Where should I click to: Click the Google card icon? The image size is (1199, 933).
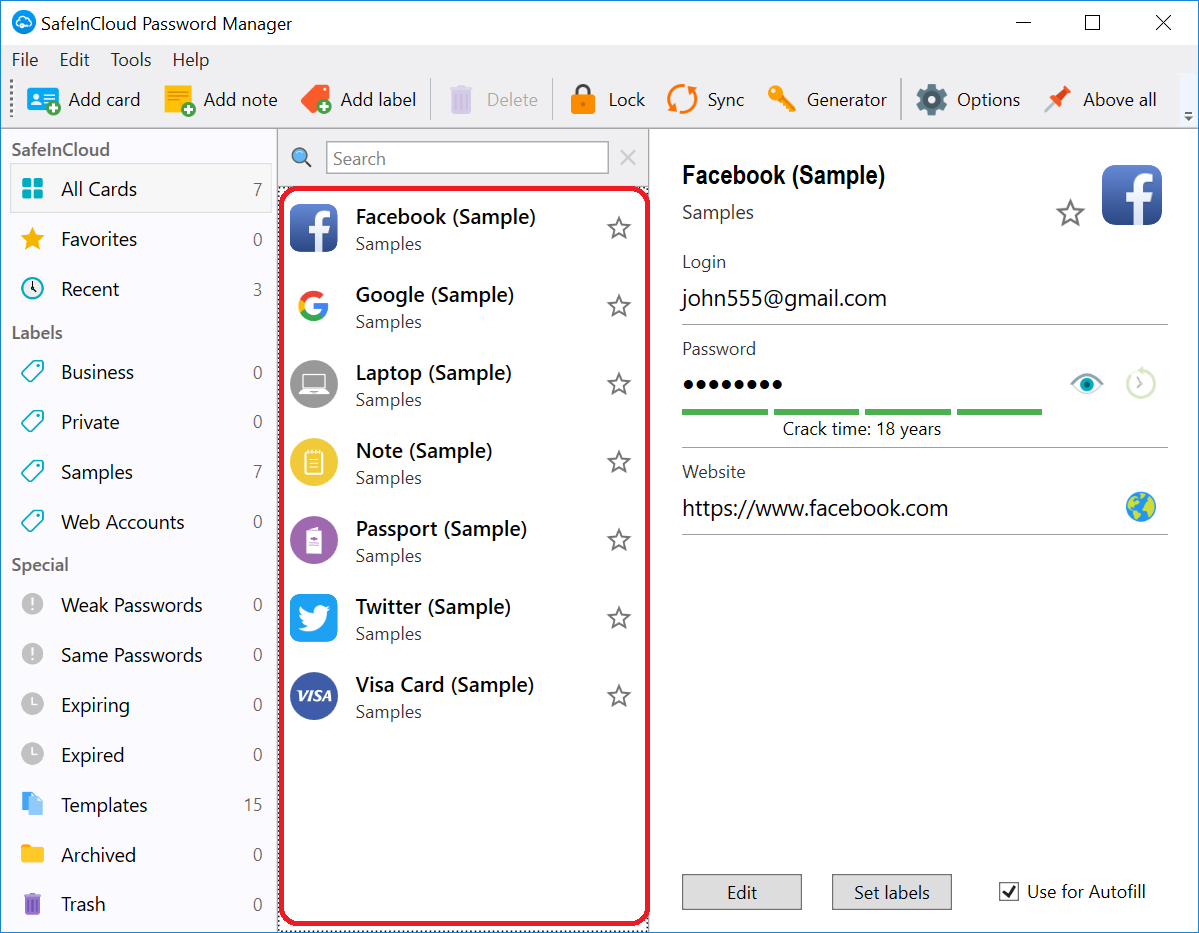[x=314, y=306]
